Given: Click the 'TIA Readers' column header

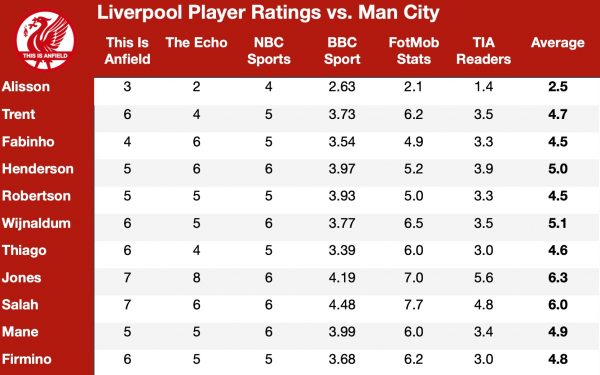Looking at the screenshot, I should (x=483, y=51).
